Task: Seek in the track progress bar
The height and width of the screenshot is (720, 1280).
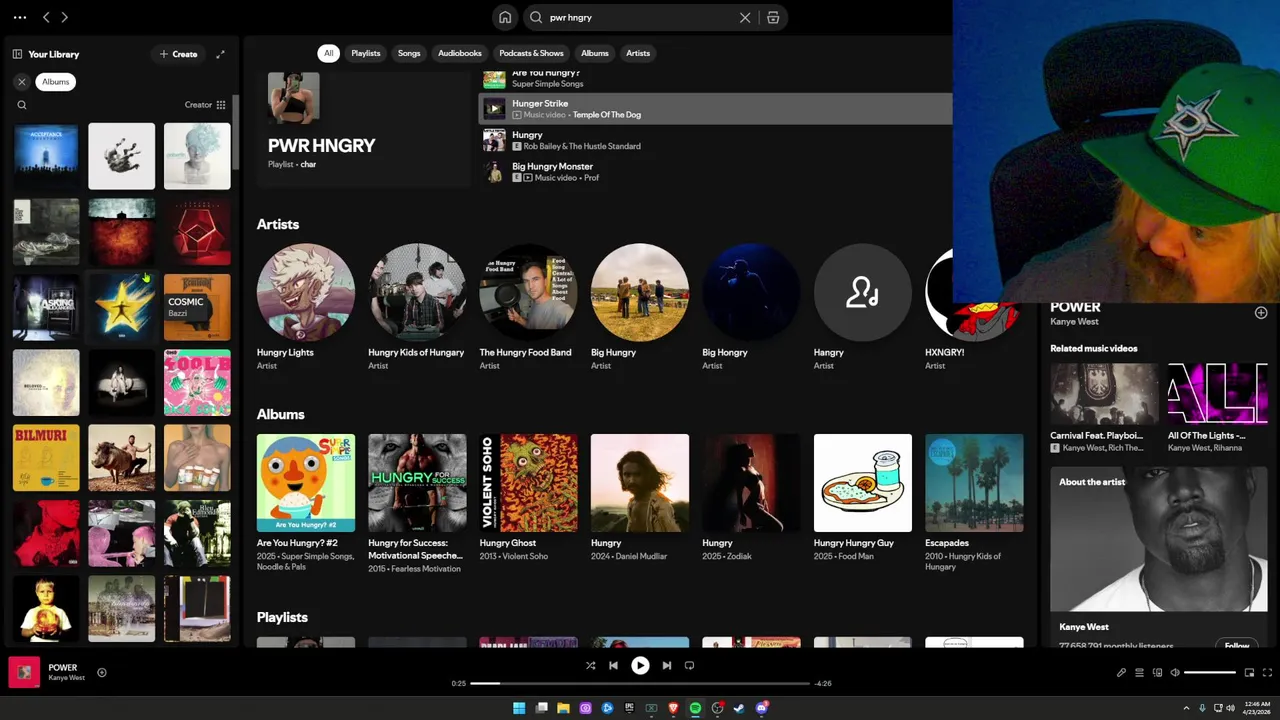Action: [640, 683]
